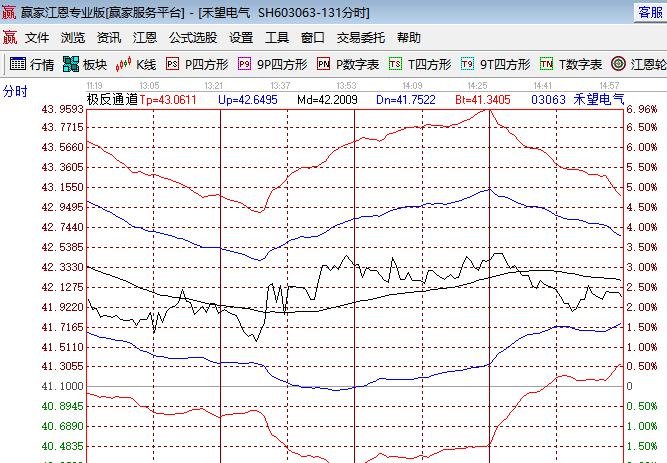Image resolution: width=667 pixels, height=463 pixels.
Task: Open the 资讯 menu
Action: [x=109, y=37]
